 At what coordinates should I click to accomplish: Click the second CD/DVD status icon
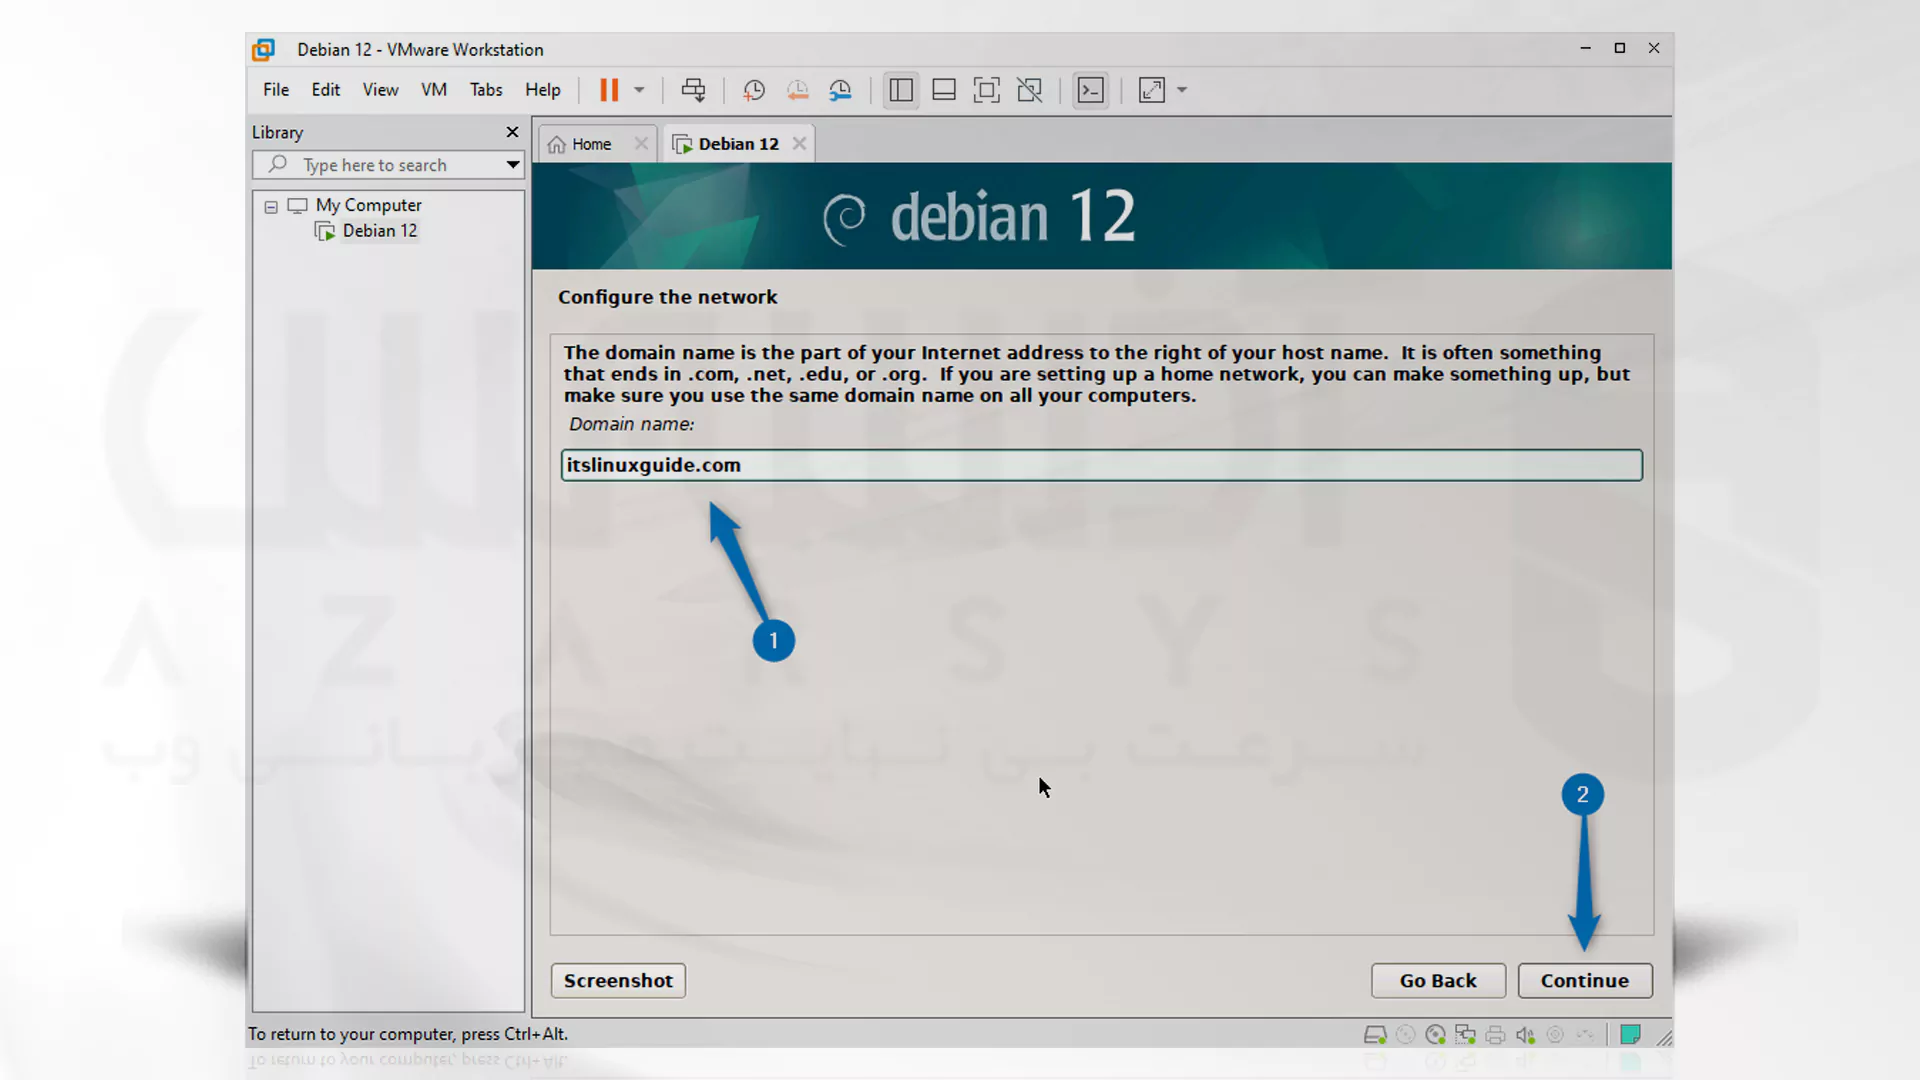(x=1435, y=1035)
